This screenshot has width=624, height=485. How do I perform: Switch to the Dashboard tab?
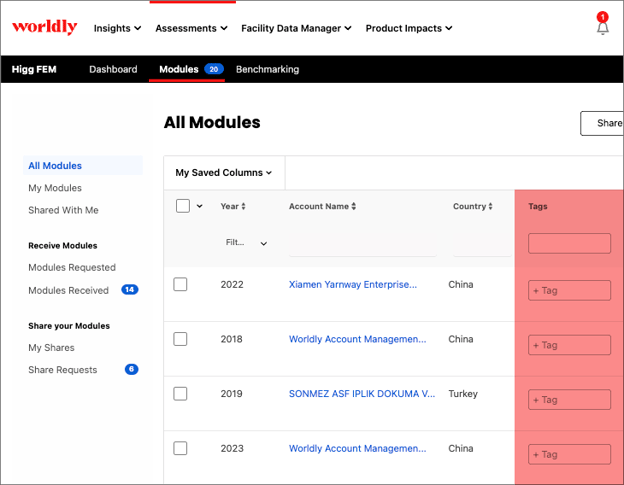click(x=113, y=69)
